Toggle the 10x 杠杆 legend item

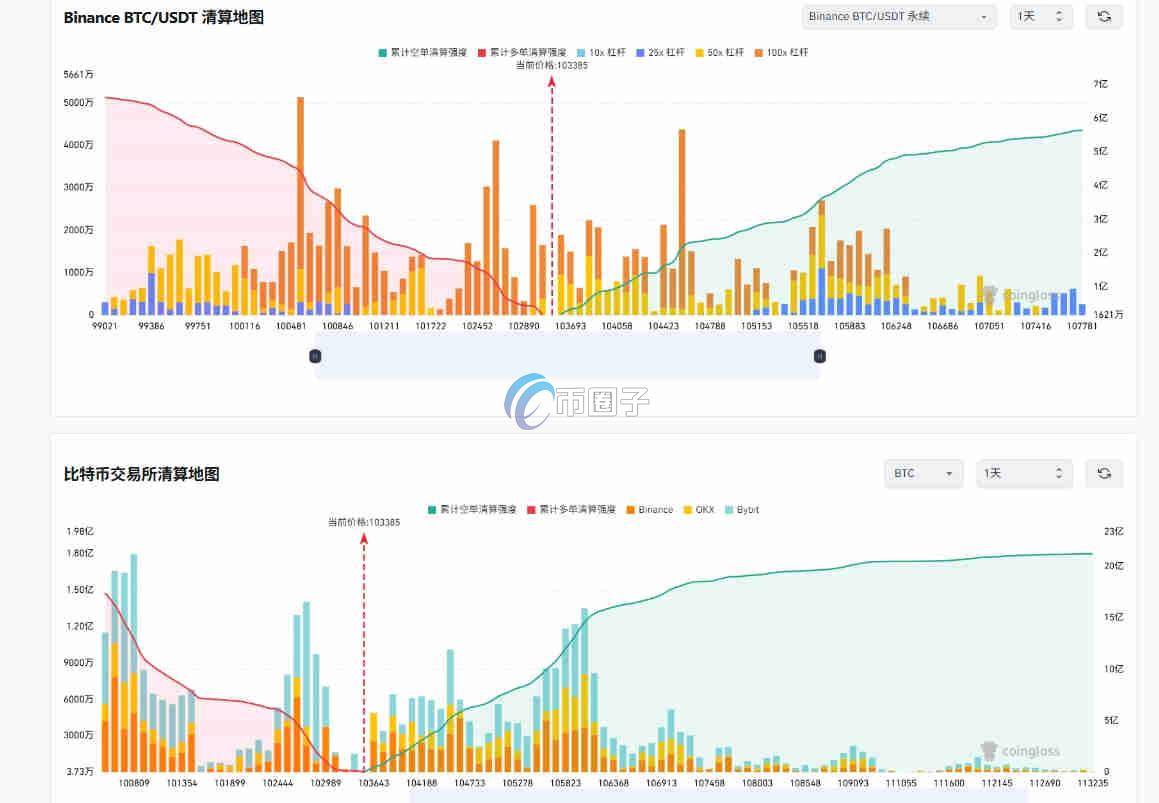(600, 51)
